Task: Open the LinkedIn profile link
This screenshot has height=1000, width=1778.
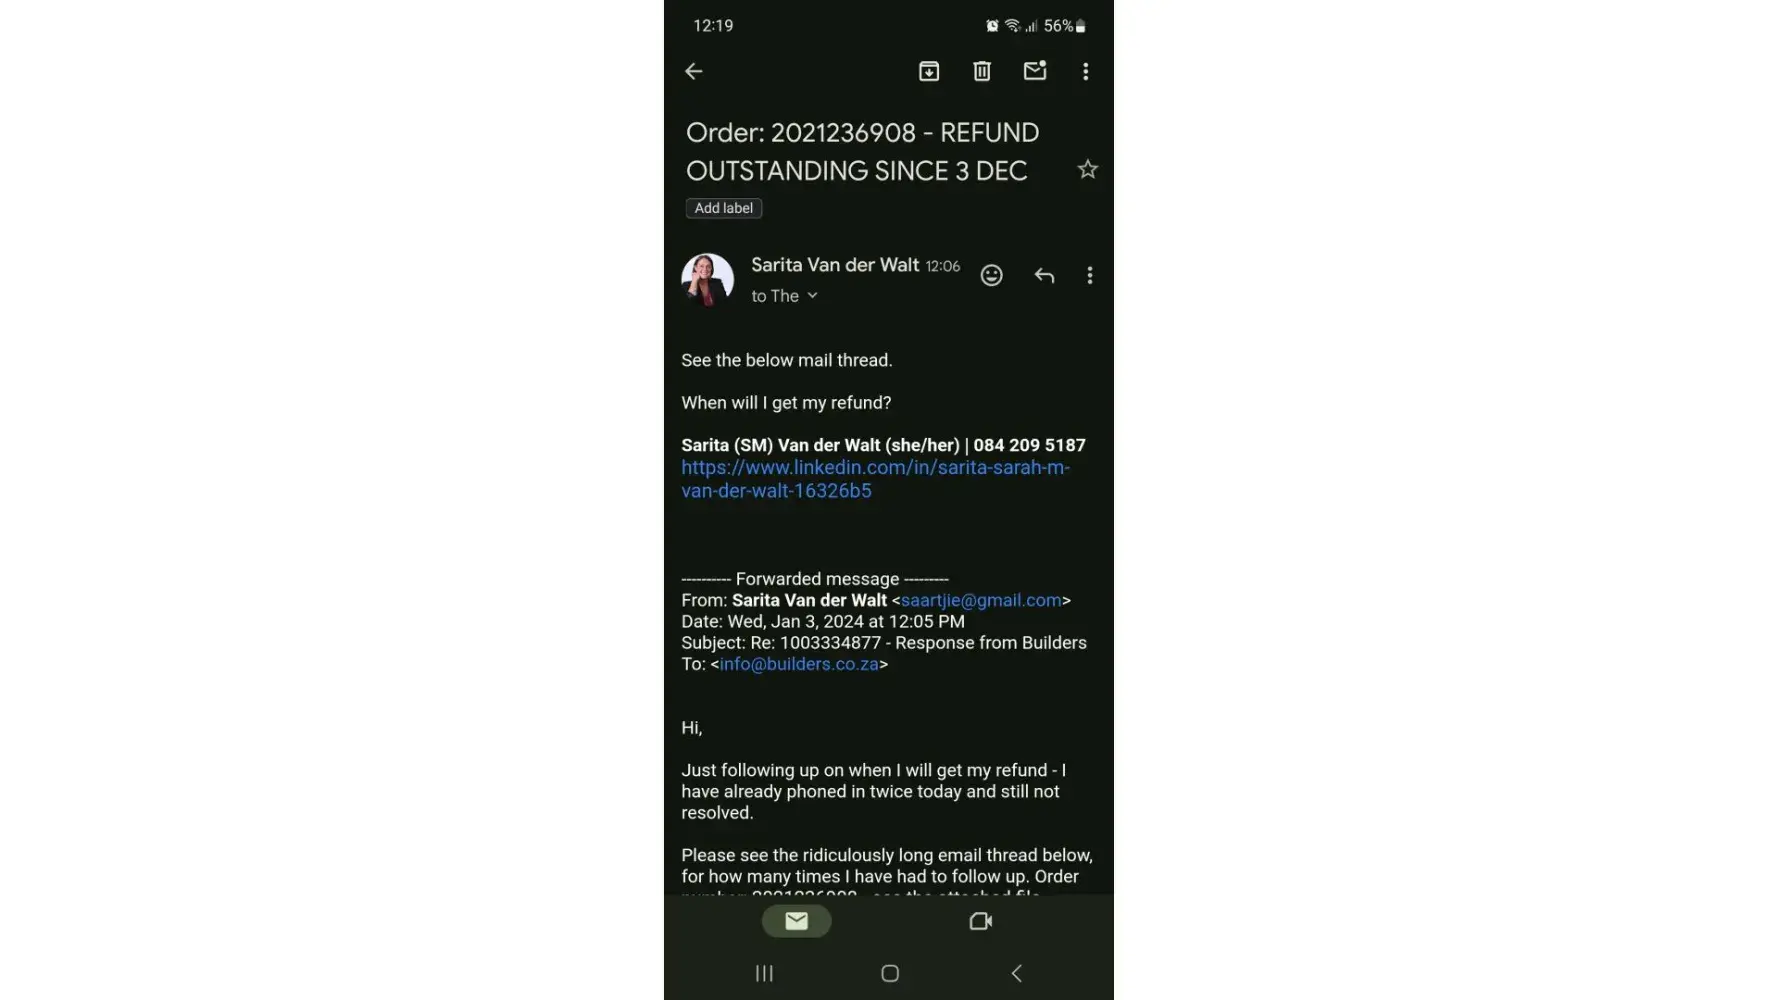Action: point(876,479)
